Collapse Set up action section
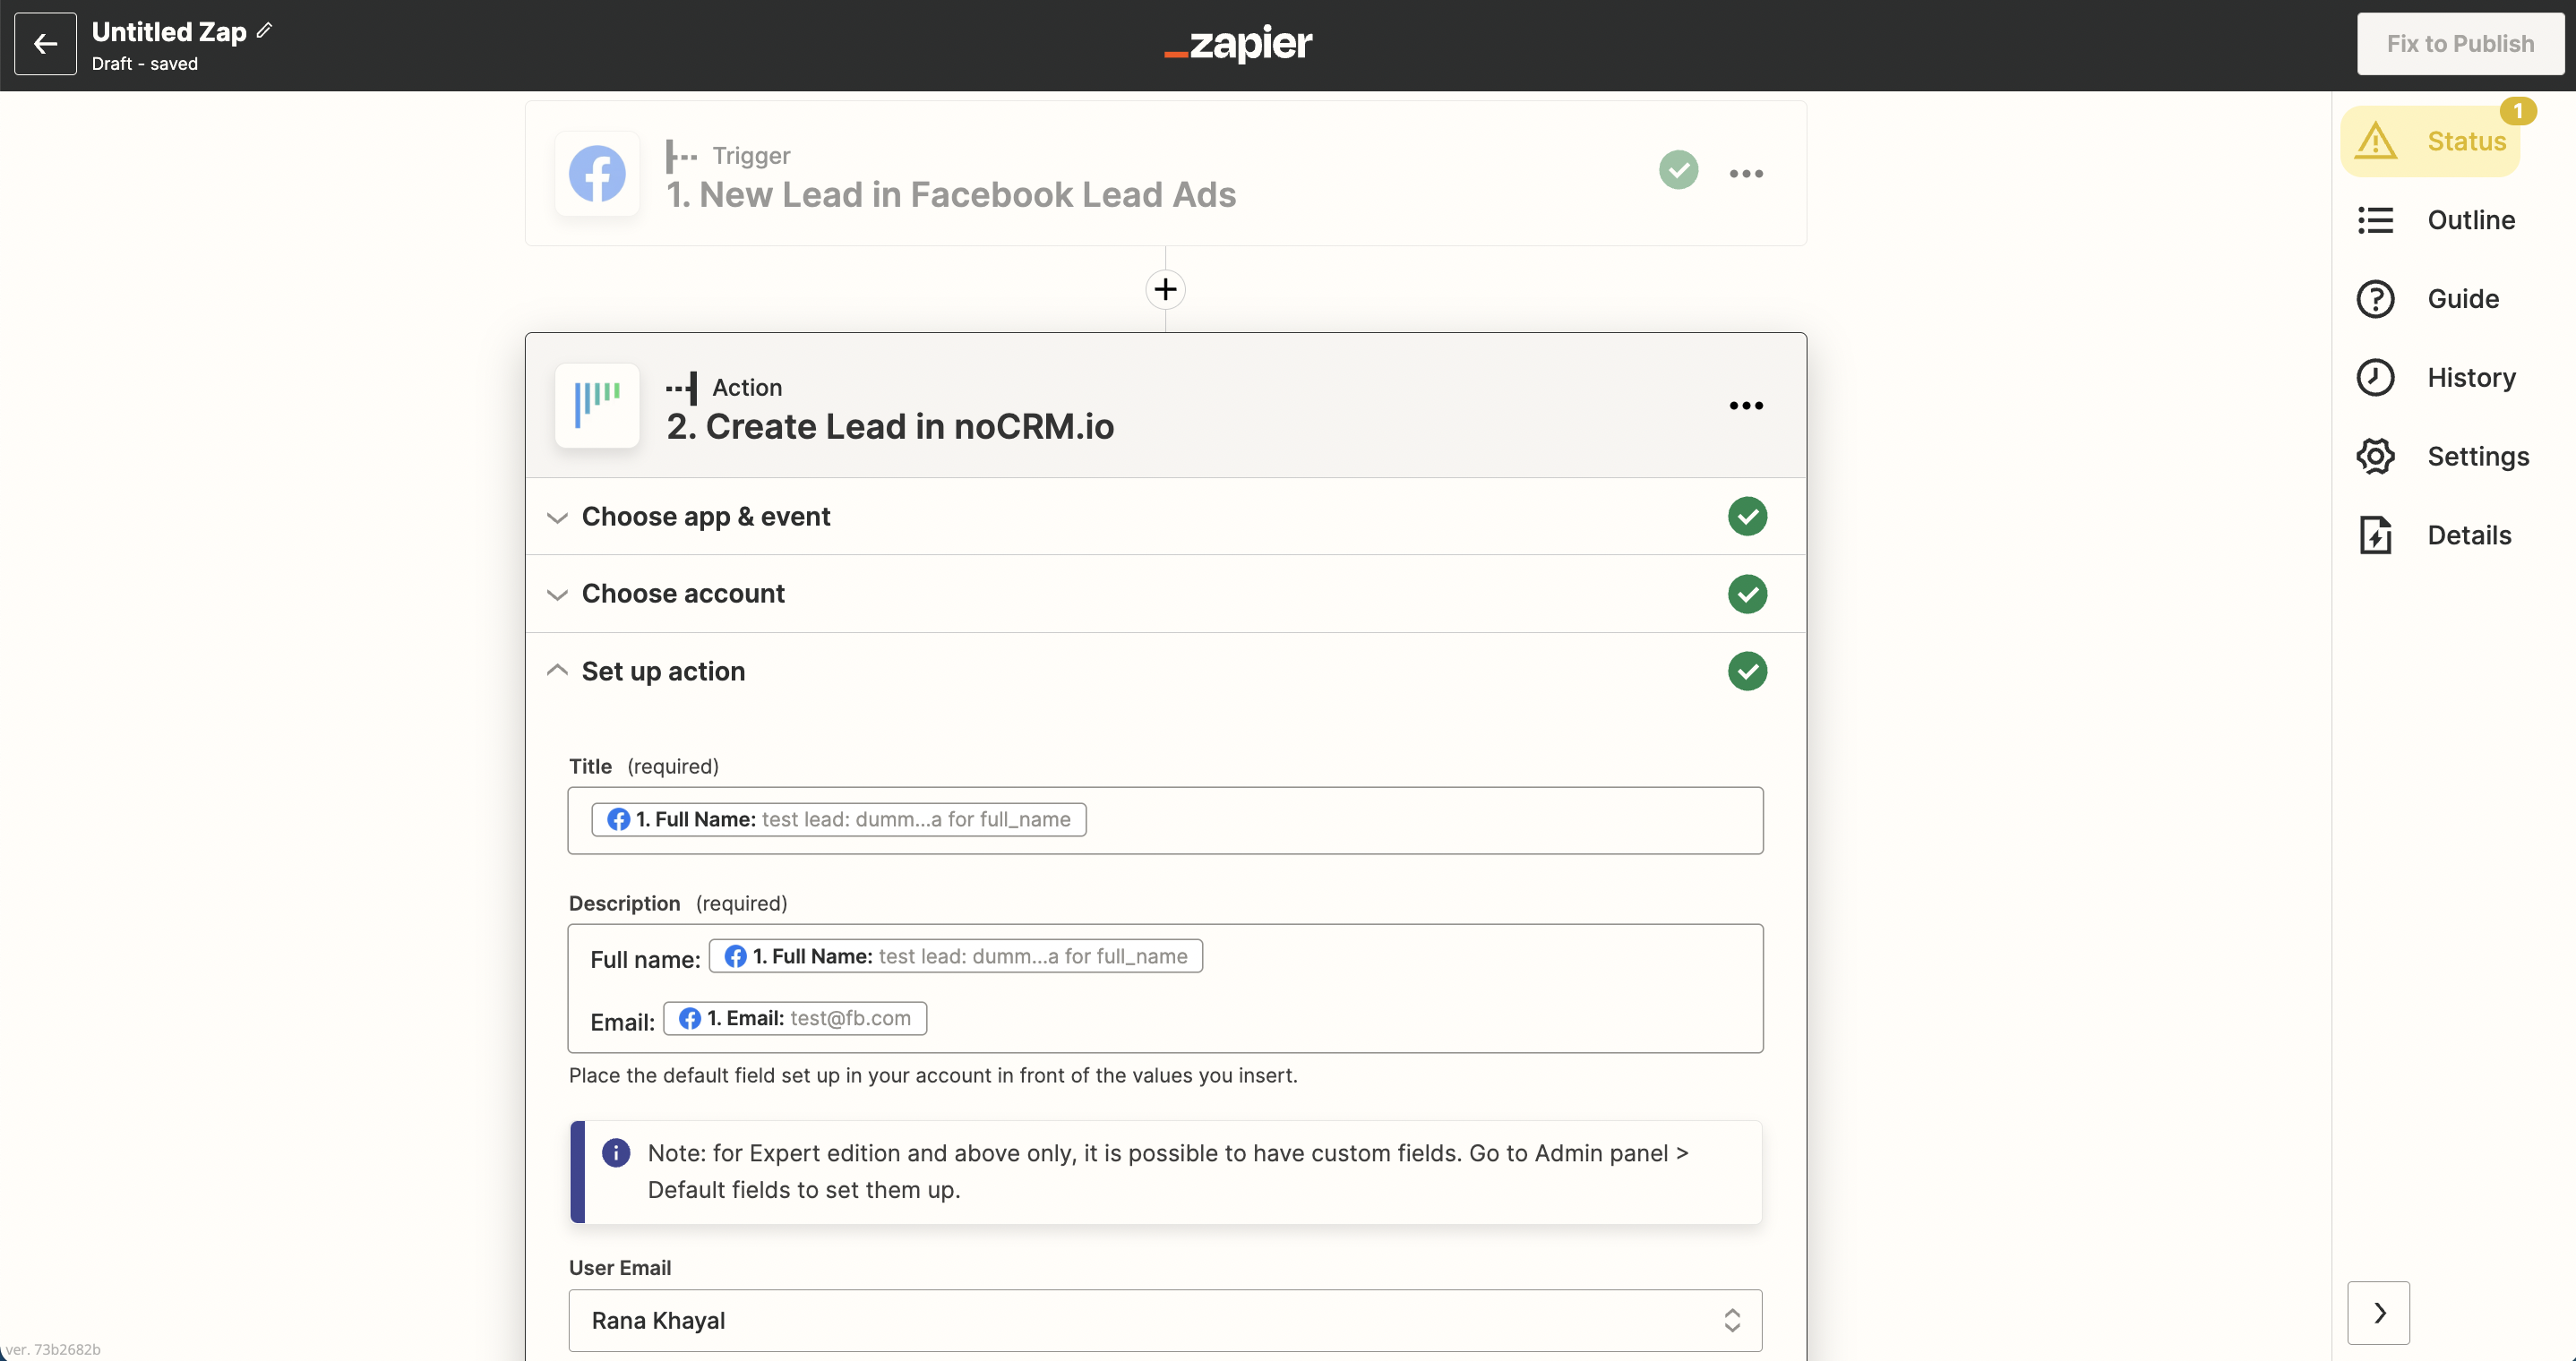Image resolution: width=2576 pixels, height=1361 pixels. pyautogui.click(x=1165, y=671)
